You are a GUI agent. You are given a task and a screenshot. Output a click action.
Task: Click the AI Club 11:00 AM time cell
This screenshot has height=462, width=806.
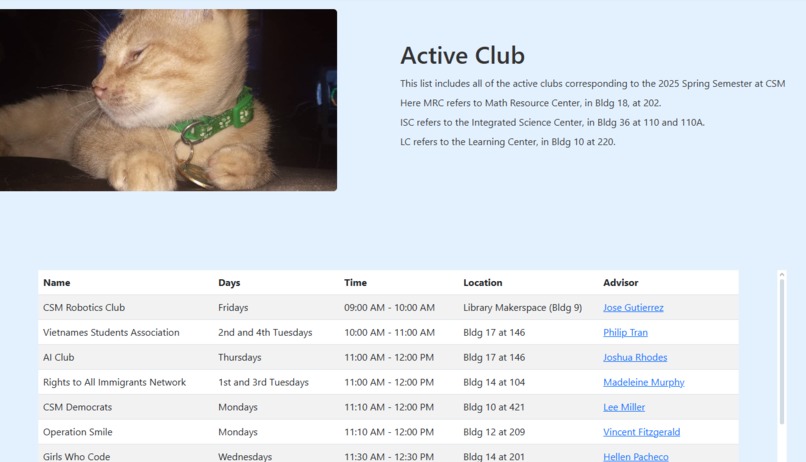tap(389, 357)
